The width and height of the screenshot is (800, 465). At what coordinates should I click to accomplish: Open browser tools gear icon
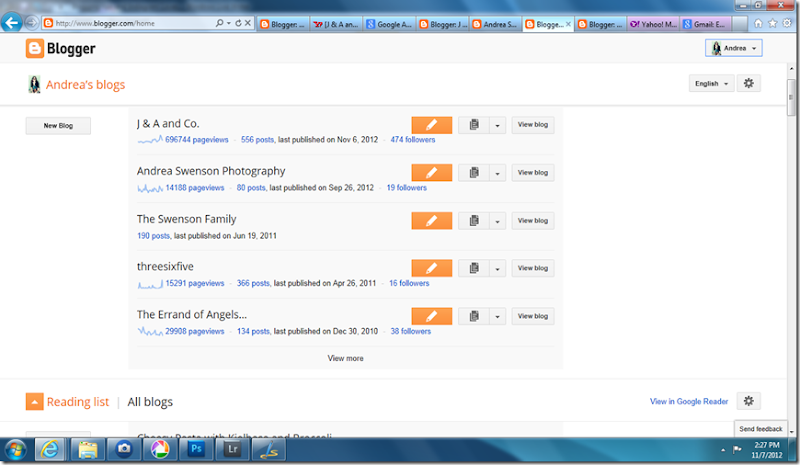point(787,23)
